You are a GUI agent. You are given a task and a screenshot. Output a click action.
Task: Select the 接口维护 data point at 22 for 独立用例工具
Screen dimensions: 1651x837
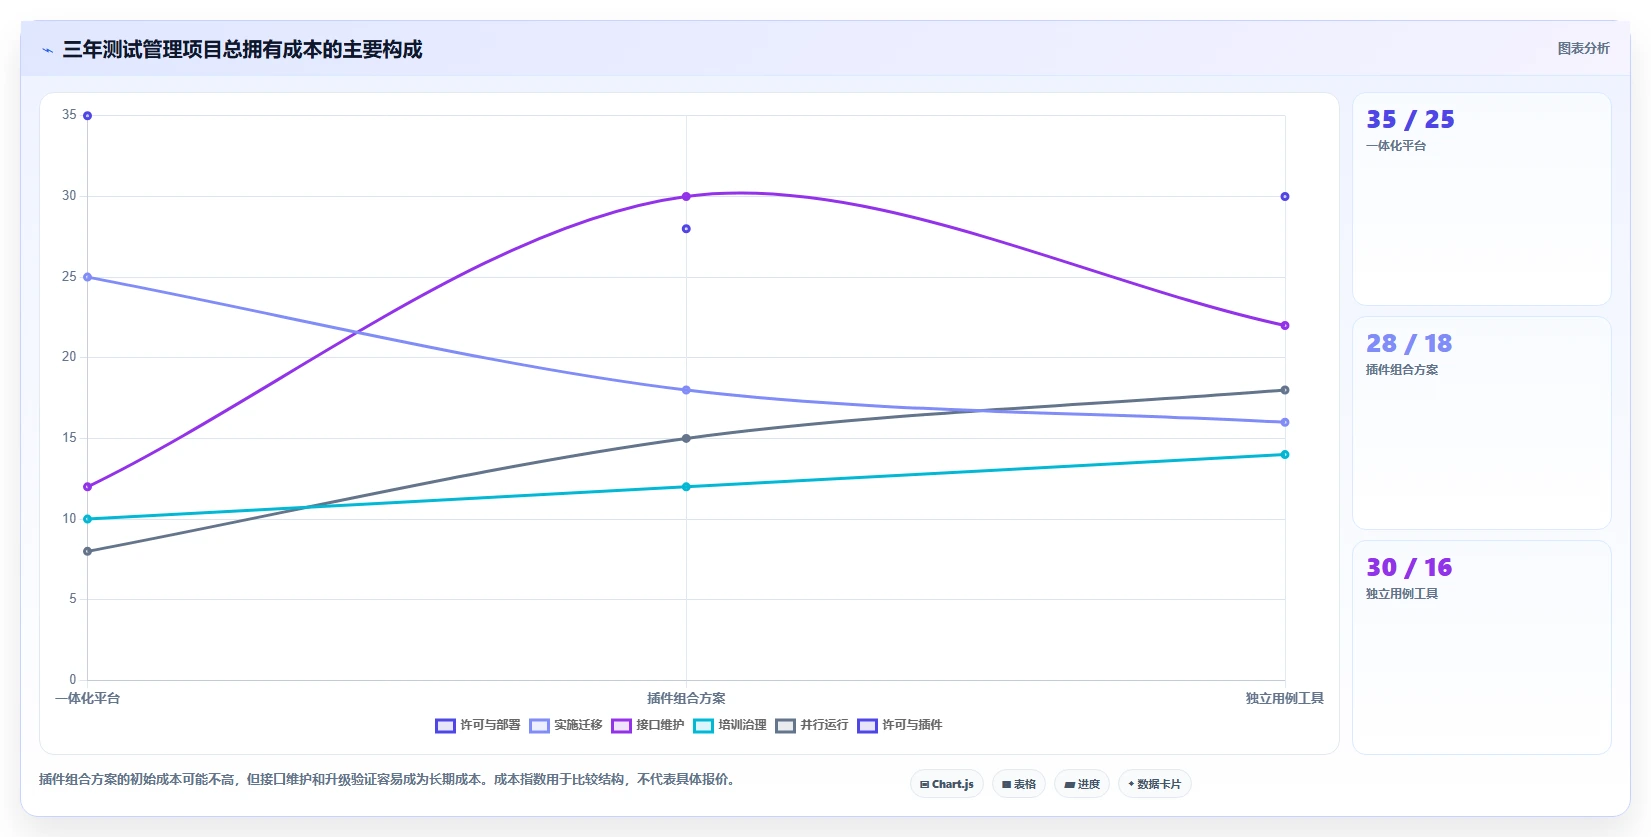1285,325
